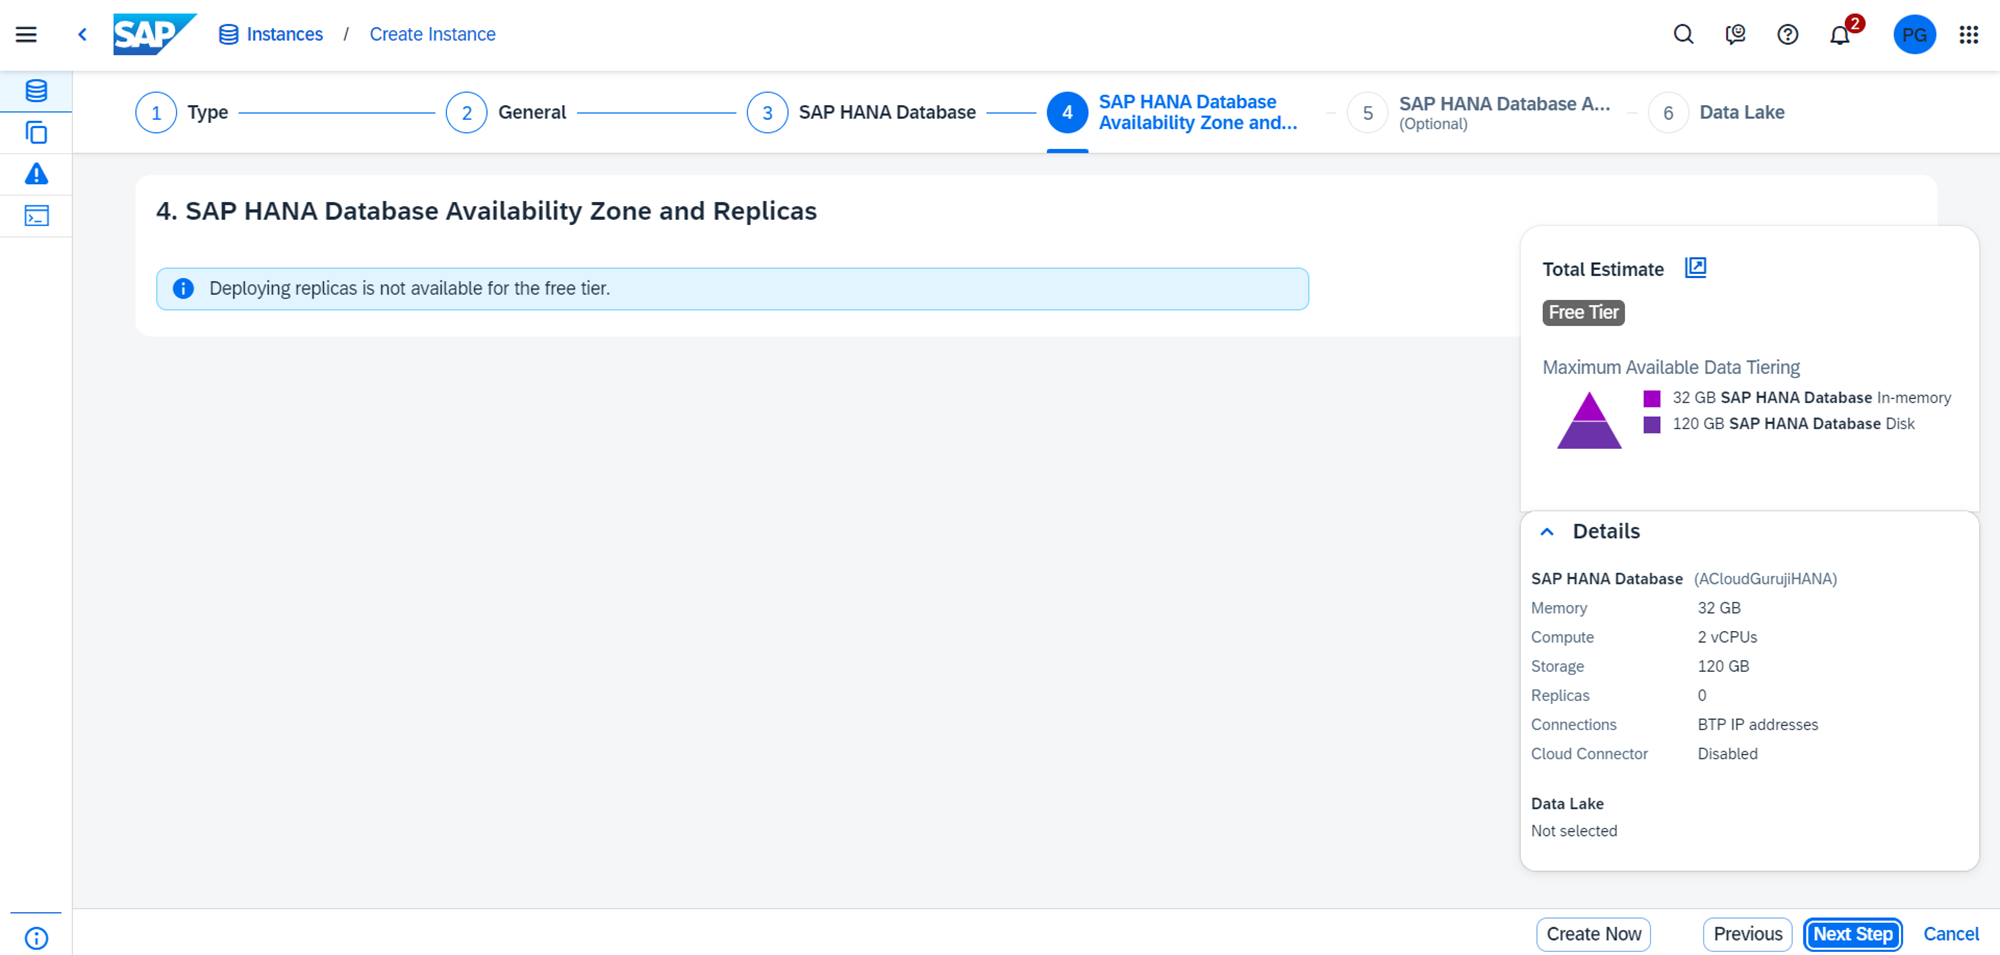Click the Create Now button

[x=1593, y=934]
